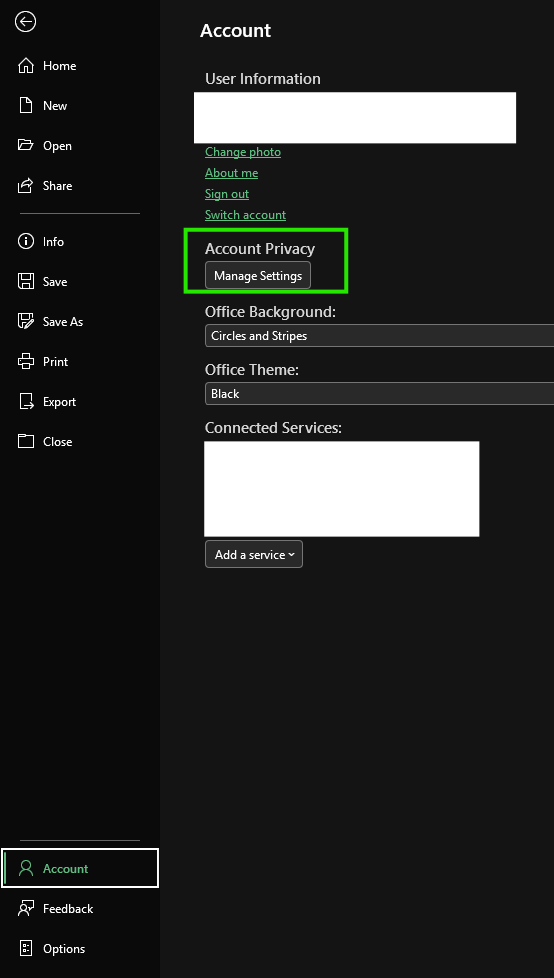
Task: Open the Office Theme dropdown
Action: pos(379,394)
